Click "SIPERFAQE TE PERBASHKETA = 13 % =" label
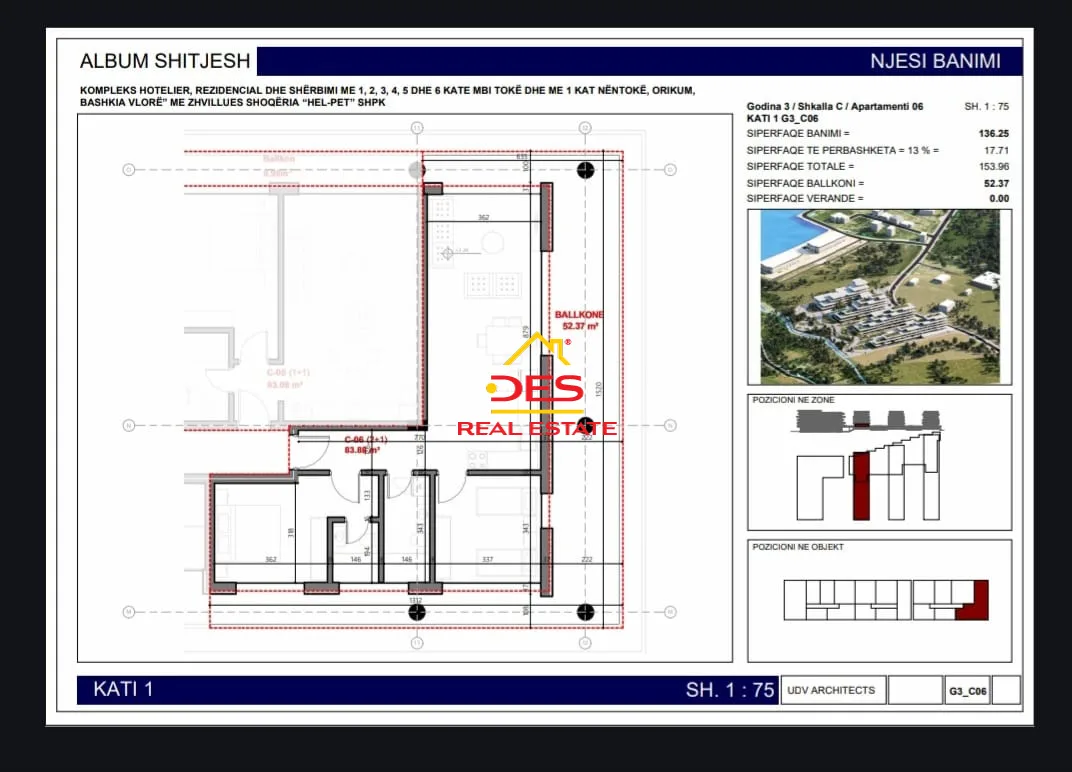Viewport: 1072px width, 772px height. (842, 150)
